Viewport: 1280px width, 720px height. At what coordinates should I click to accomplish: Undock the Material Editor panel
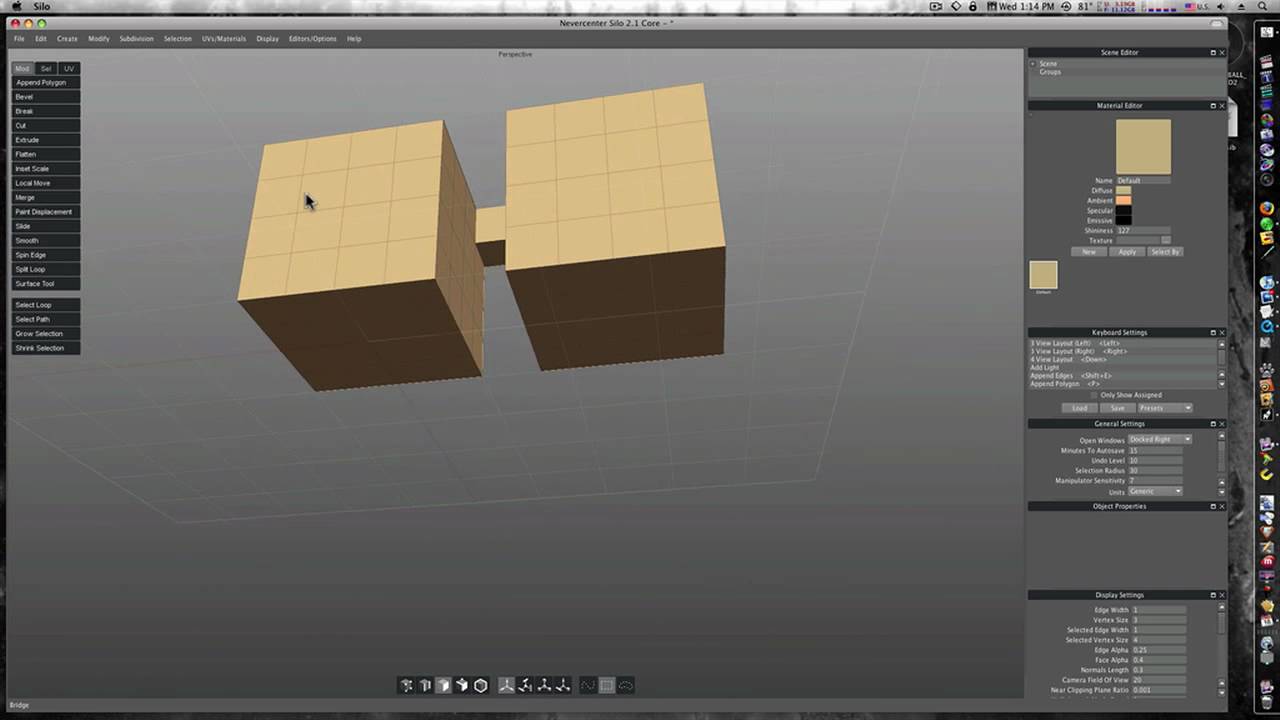tap(1213, 105)
